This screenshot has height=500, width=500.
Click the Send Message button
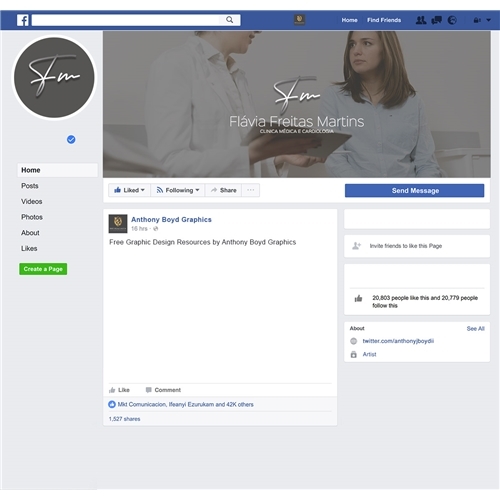point(414,190)
